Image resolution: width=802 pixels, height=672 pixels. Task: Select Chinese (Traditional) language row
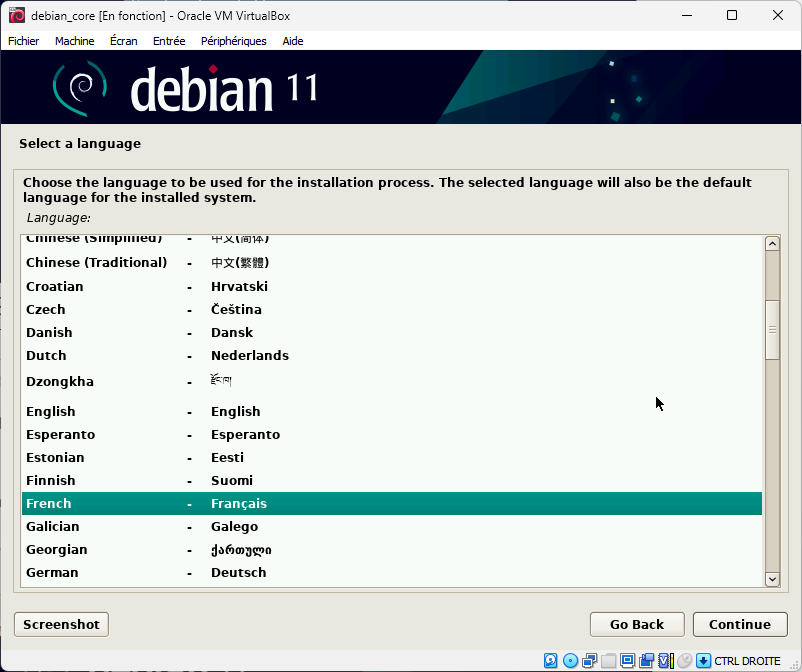pos(392,262)
